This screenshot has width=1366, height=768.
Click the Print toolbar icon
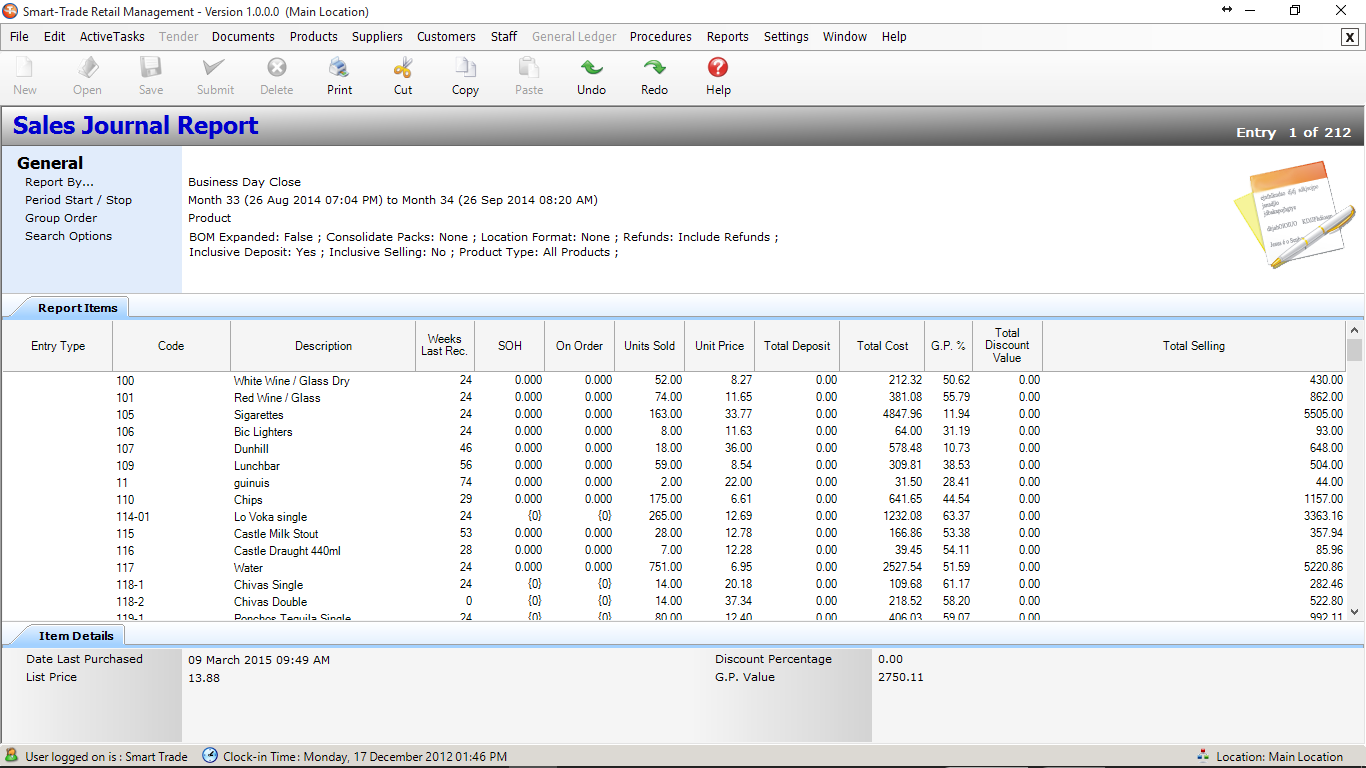339,69
